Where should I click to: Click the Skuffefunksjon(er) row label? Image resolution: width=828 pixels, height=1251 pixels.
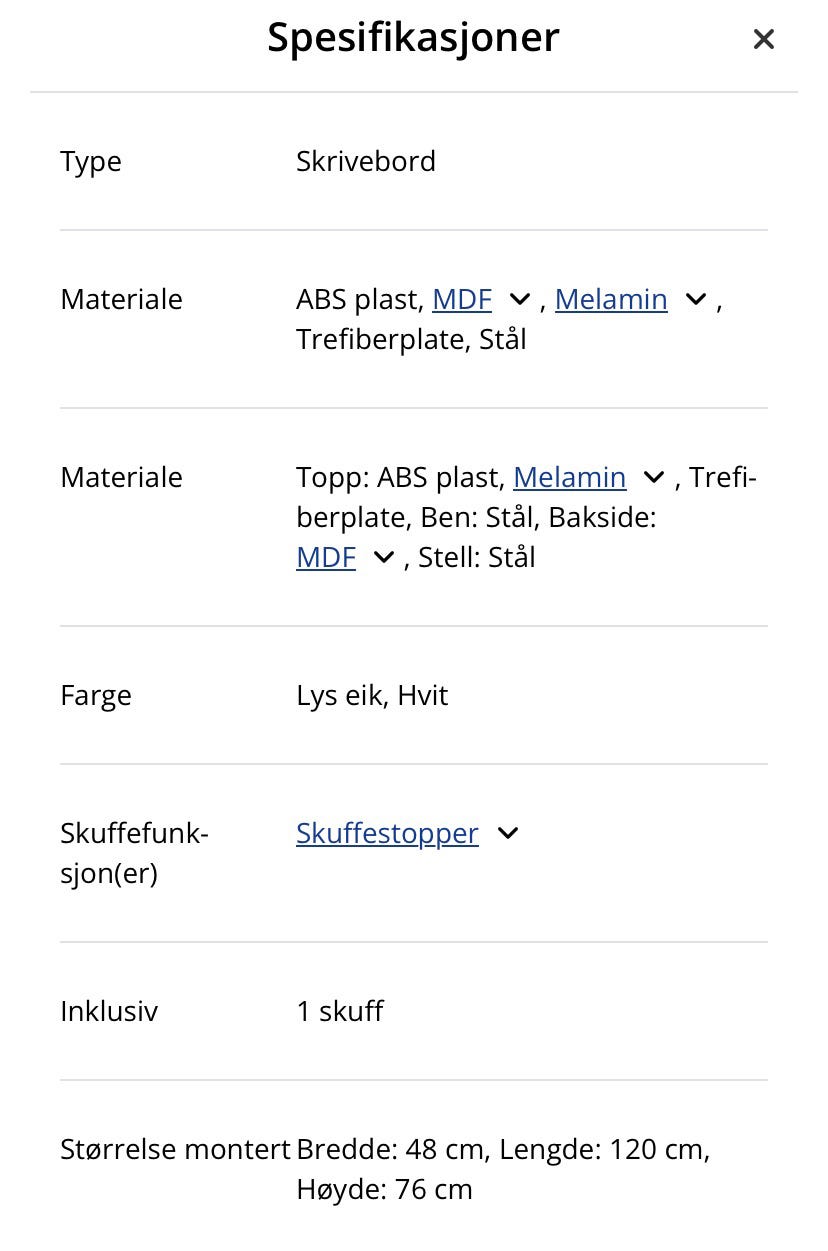coord(134,852)
